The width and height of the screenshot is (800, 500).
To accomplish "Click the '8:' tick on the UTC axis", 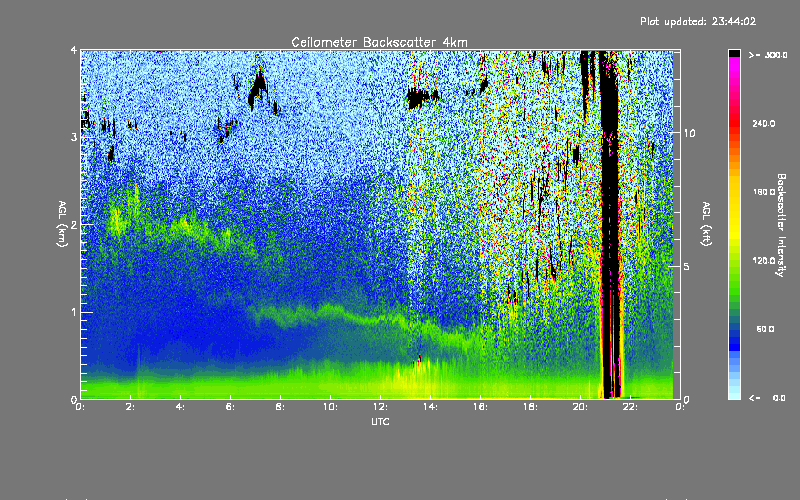I will [x=280, y=407].
